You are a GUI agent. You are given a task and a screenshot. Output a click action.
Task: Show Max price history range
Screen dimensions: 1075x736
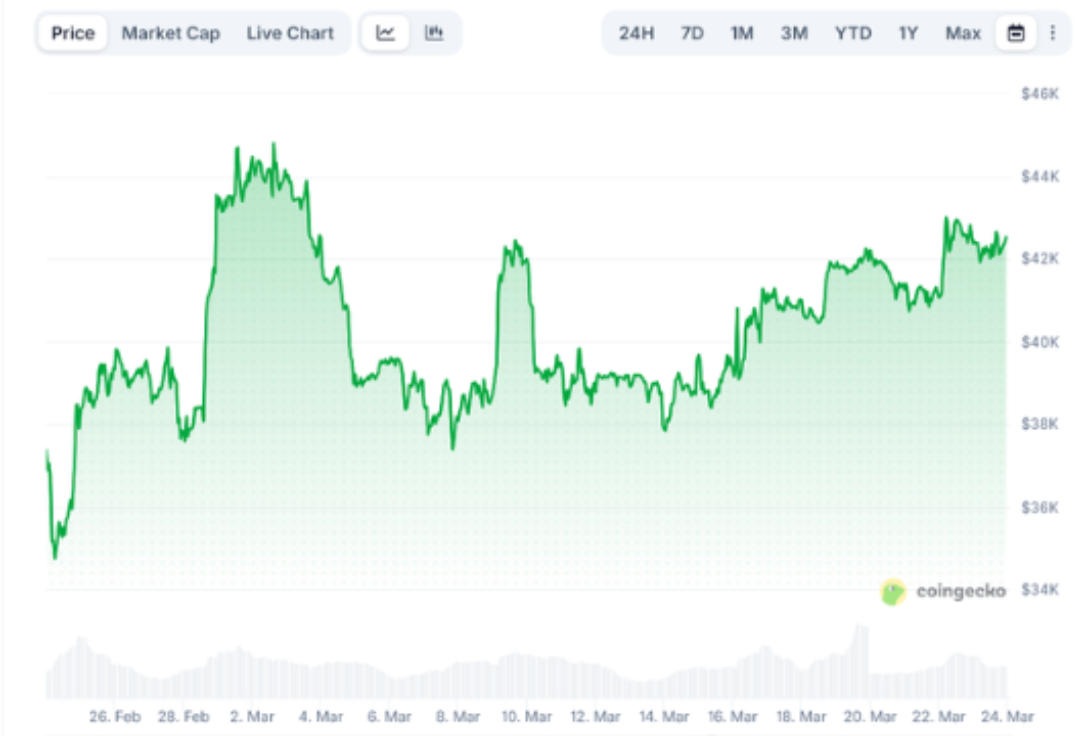point(963,33)
